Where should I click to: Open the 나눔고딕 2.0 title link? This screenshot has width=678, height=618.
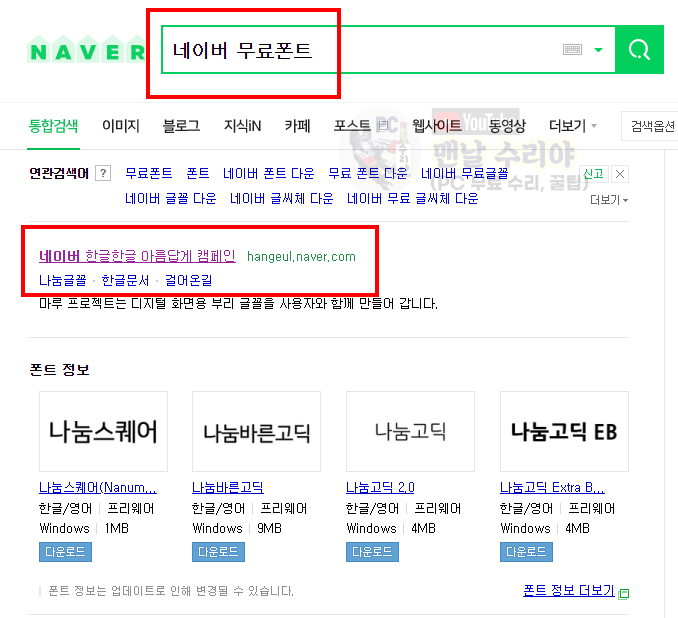coord(380,488)
